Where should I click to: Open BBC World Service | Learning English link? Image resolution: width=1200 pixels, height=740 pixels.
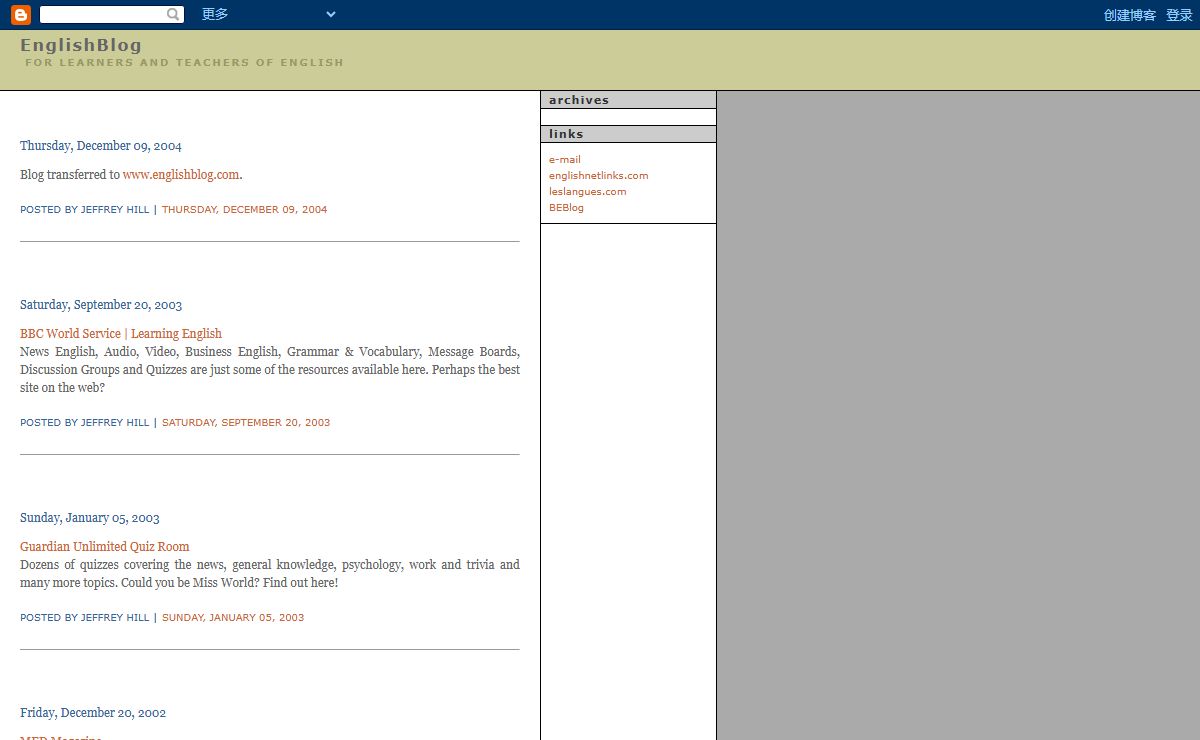pyautogui.click(x=121, y=334)
